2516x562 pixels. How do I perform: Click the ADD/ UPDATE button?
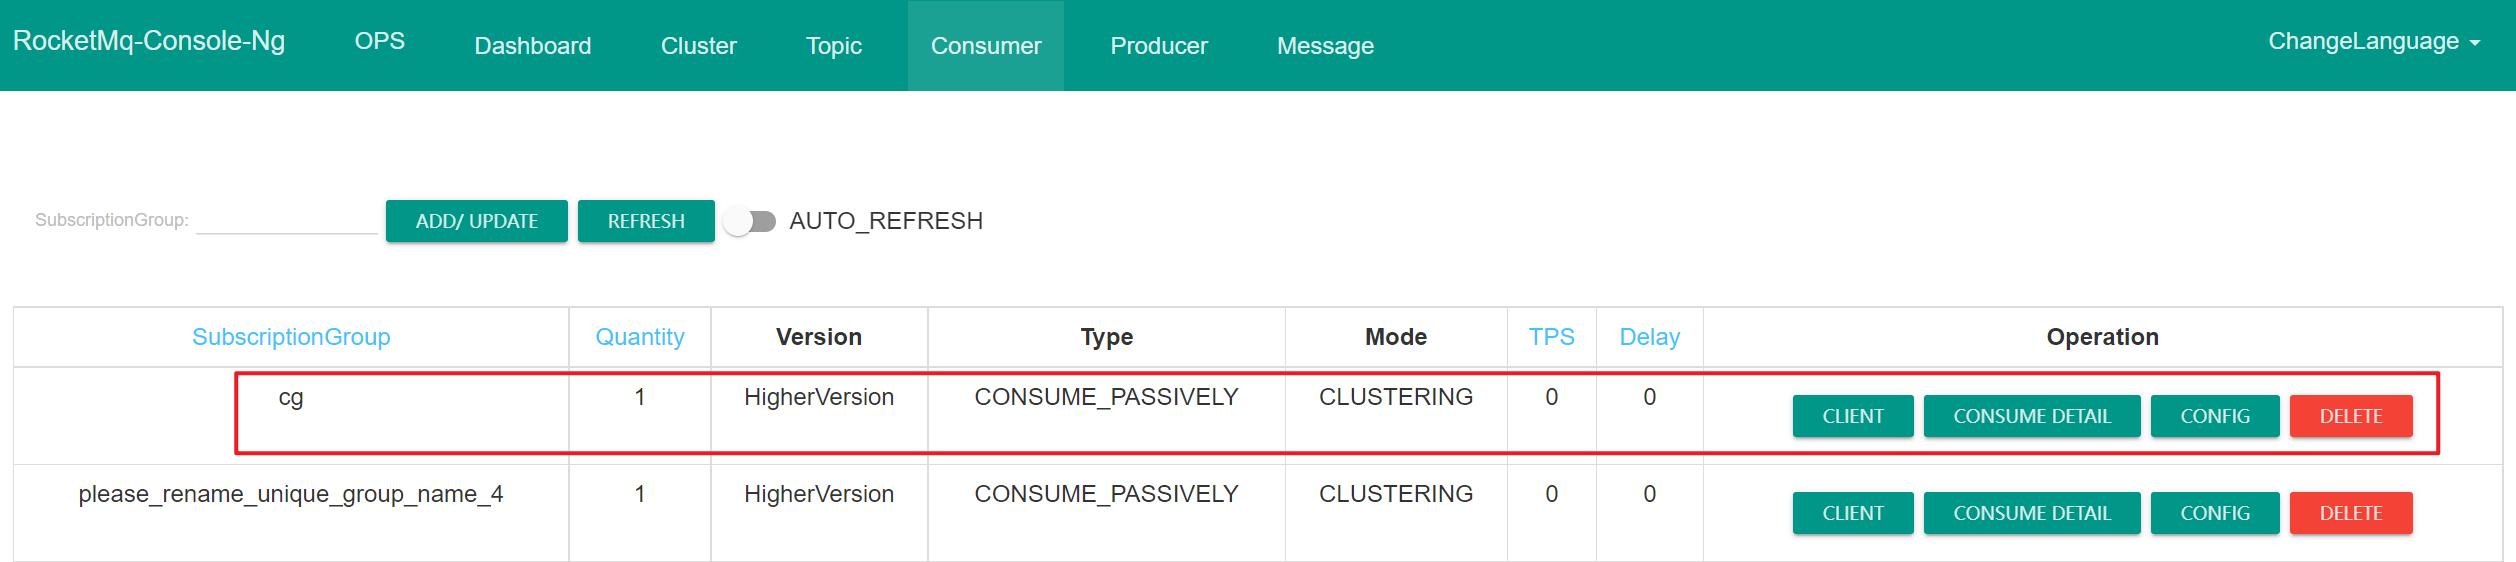point(476,221)
